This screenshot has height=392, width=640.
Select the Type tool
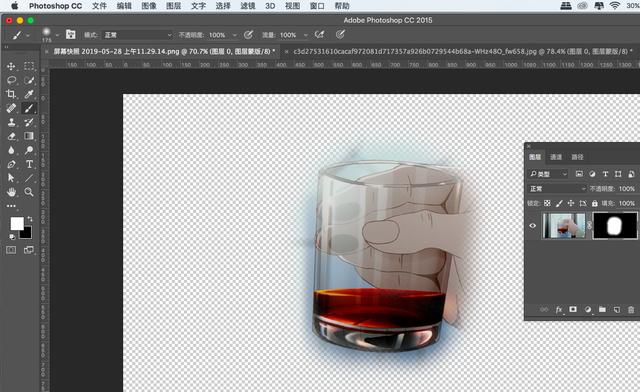29,164
